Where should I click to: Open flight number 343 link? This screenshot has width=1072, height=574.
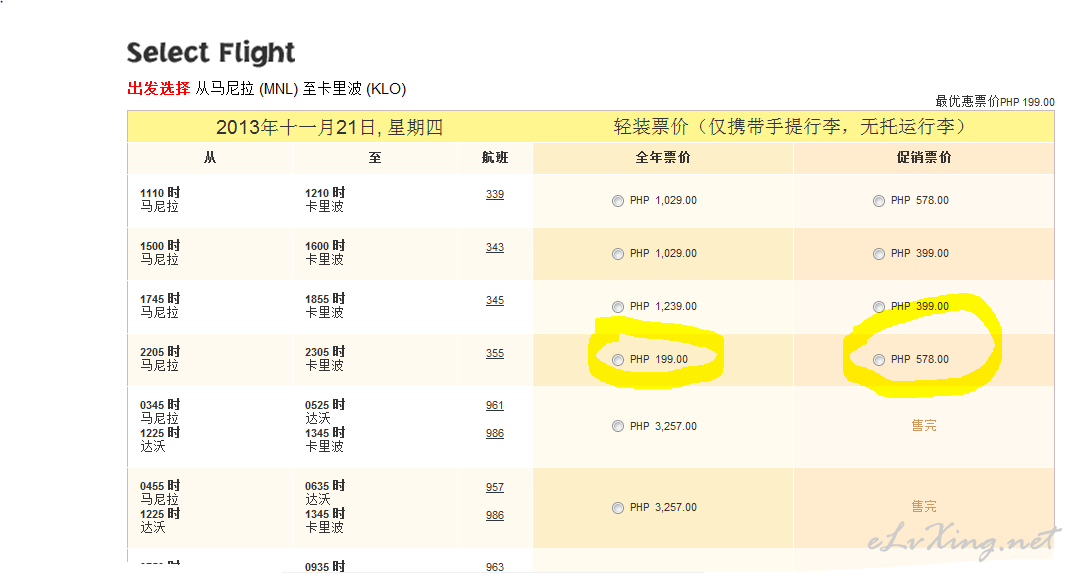tap(495, 247)
